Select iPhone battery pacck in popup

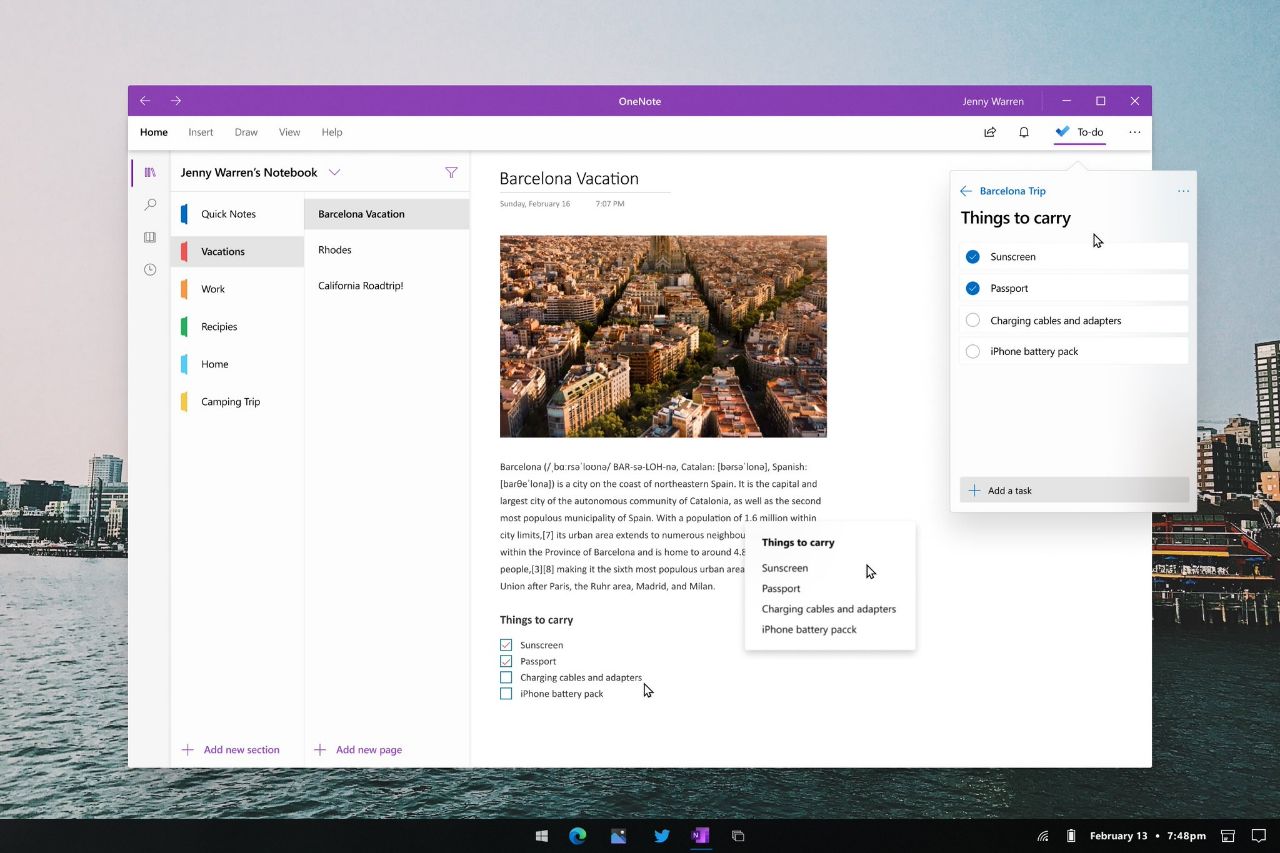coord(809,629)
